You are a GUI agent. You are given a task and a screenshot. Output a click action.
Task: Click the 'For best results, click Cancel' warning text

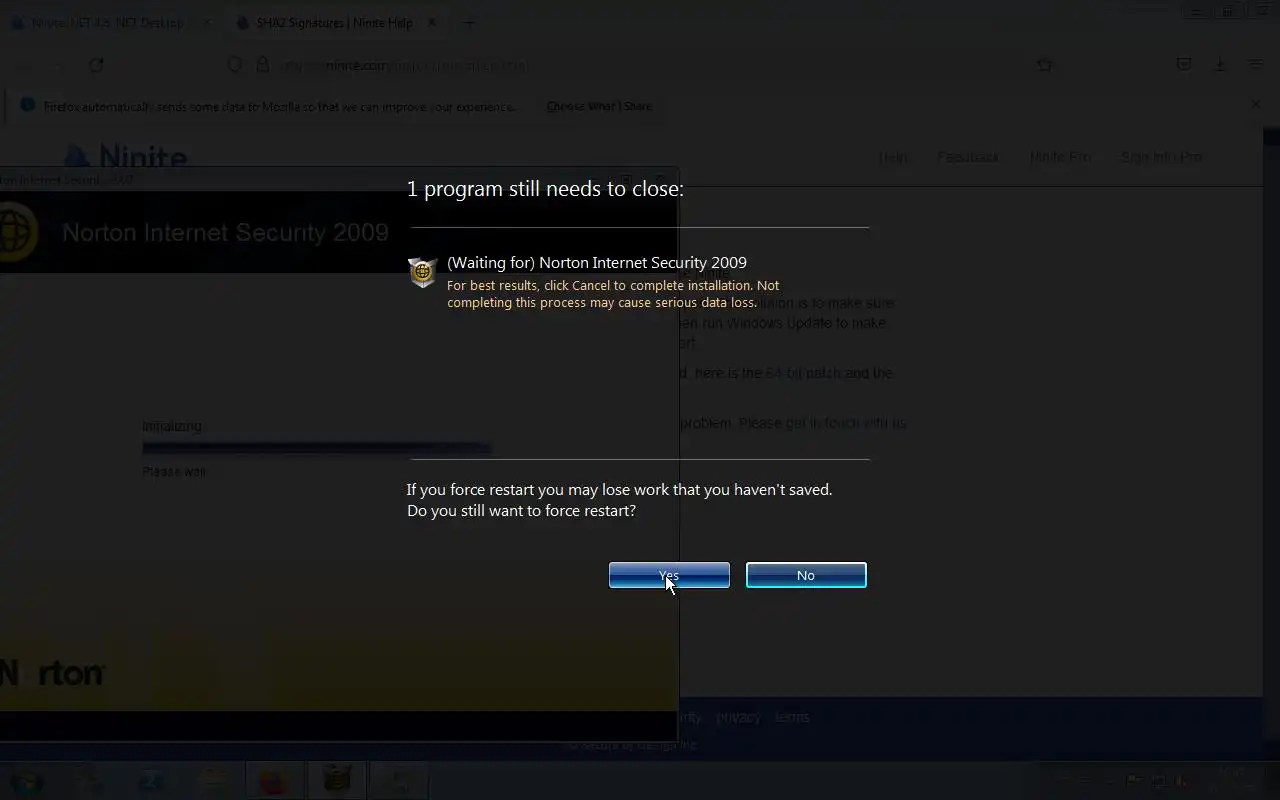(613, 294)
